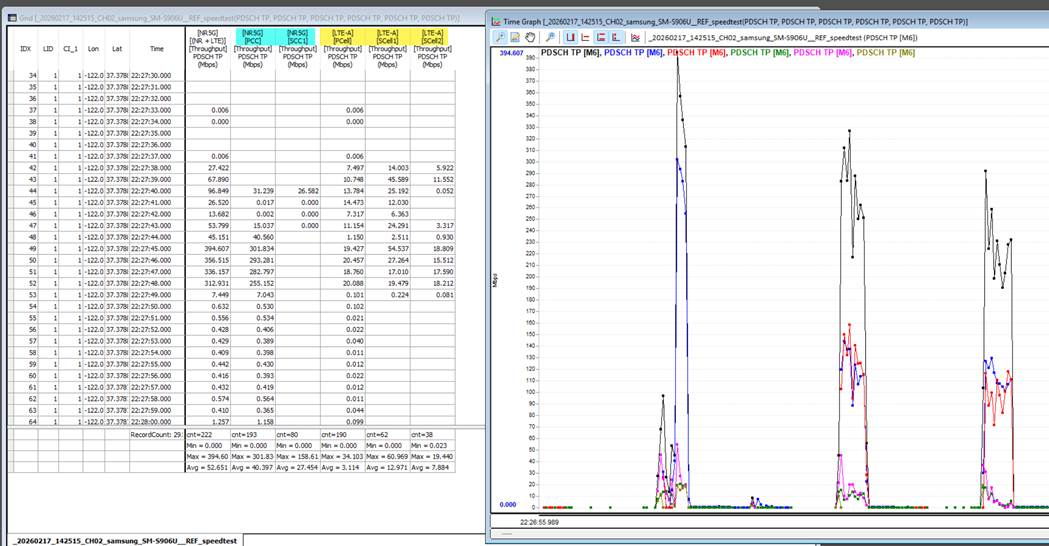Click the Time column header in grid
Screen dimensions: 1049x546
click(x=157, y=47)
